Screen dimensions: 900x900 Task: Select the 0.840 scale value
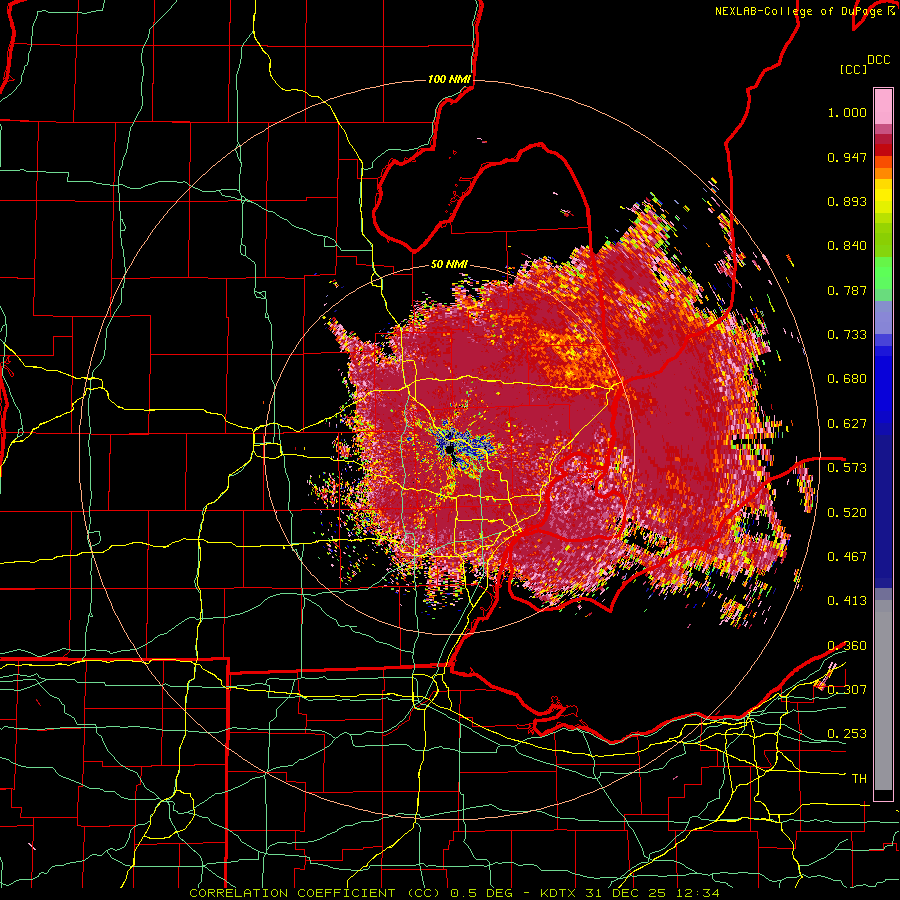tap(847, 246)
